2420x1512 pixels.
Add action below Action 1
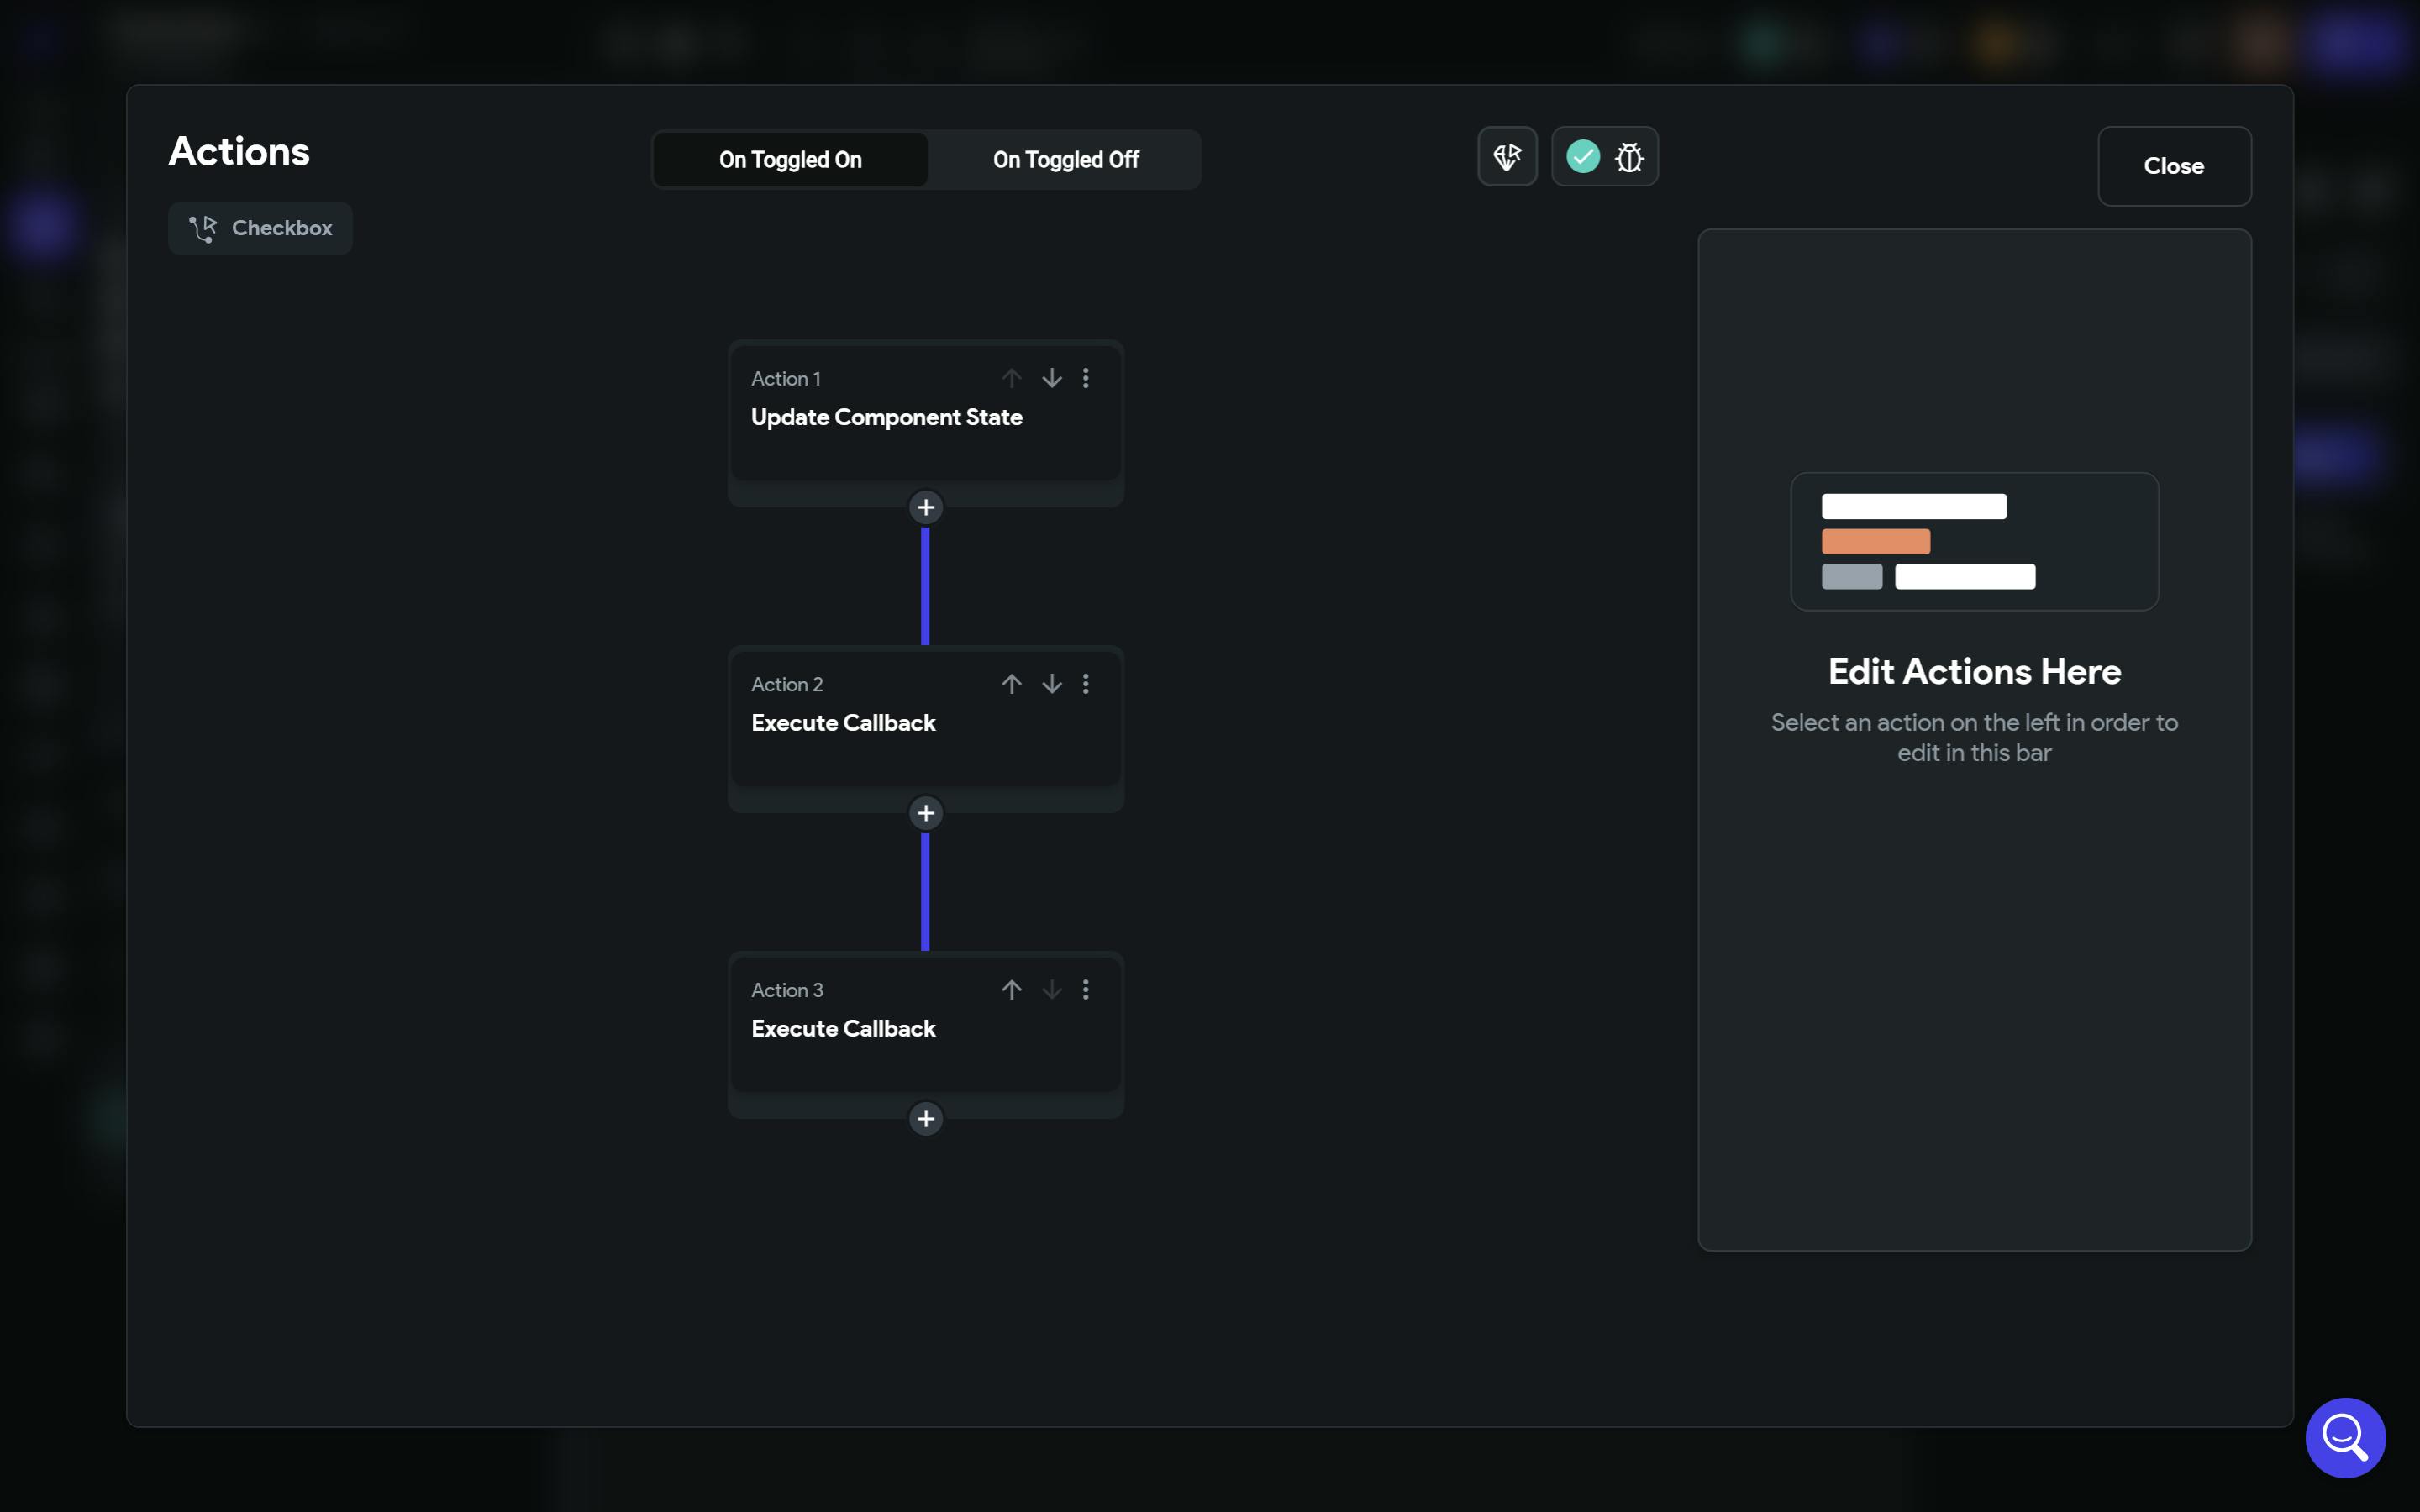(x=925, y=508)
